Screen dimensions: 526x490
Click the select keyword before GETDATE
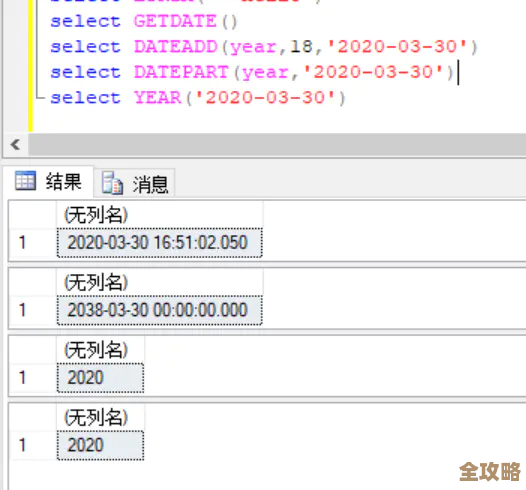[85, 22]
